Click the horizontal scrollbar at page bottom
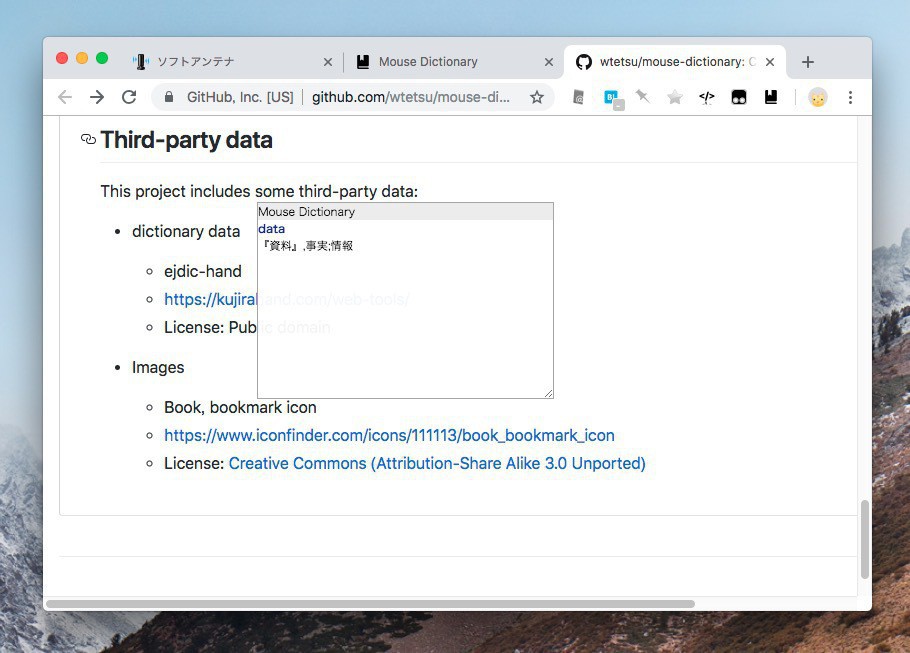 click(x=370, y=604)
